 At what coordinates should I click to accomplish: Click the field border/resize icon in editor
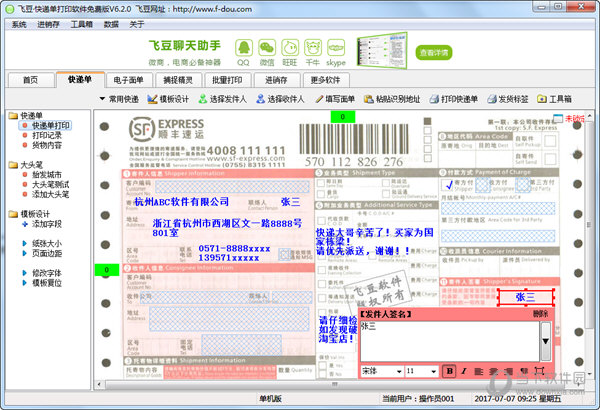point(539,371)
